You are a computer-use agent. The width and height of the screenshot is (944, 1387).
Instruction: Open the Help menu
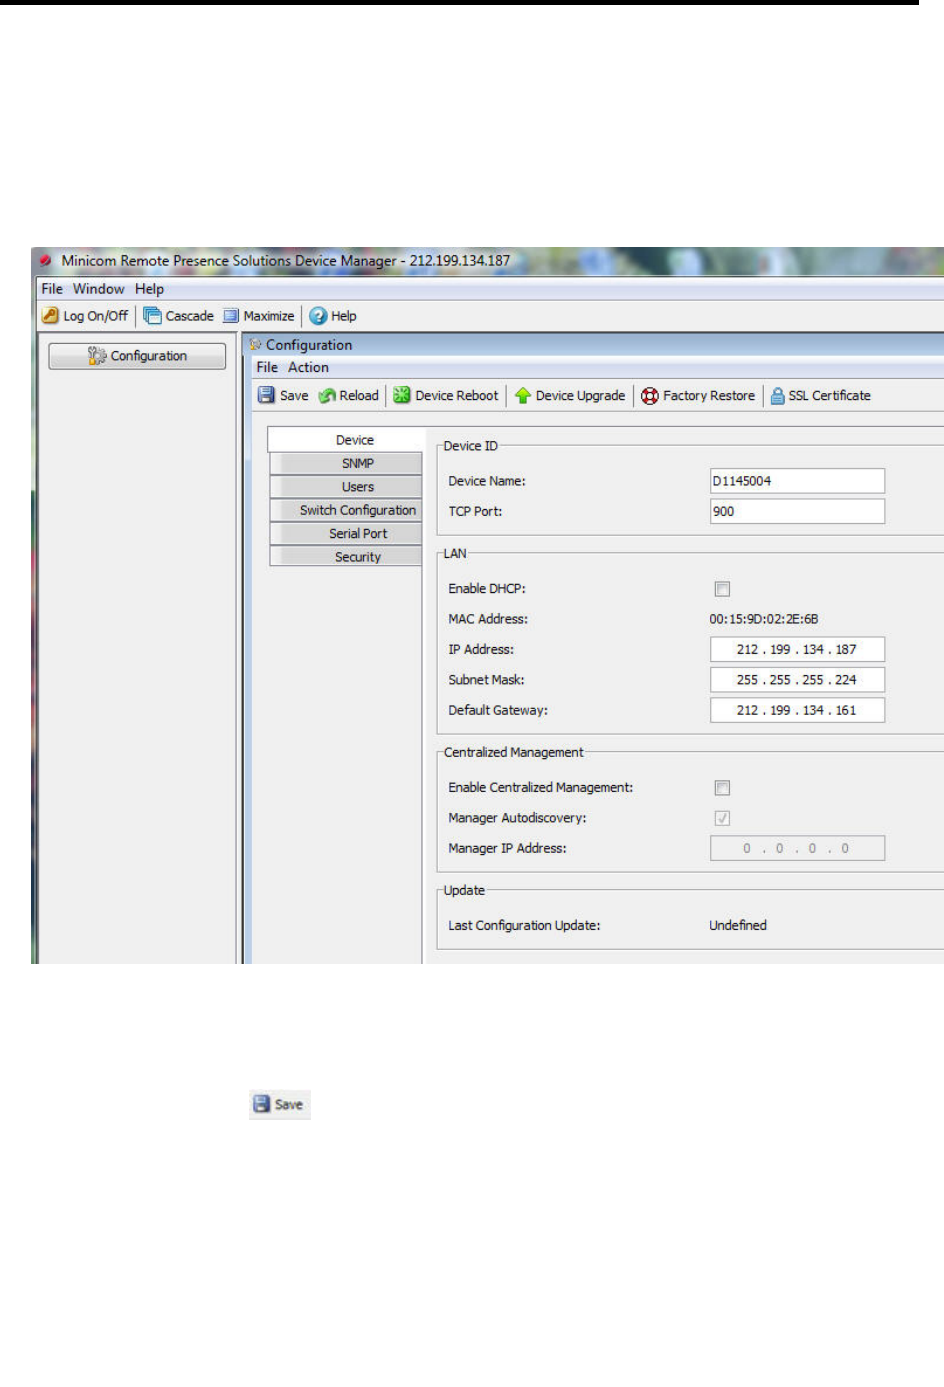click(x=149, y=288)
